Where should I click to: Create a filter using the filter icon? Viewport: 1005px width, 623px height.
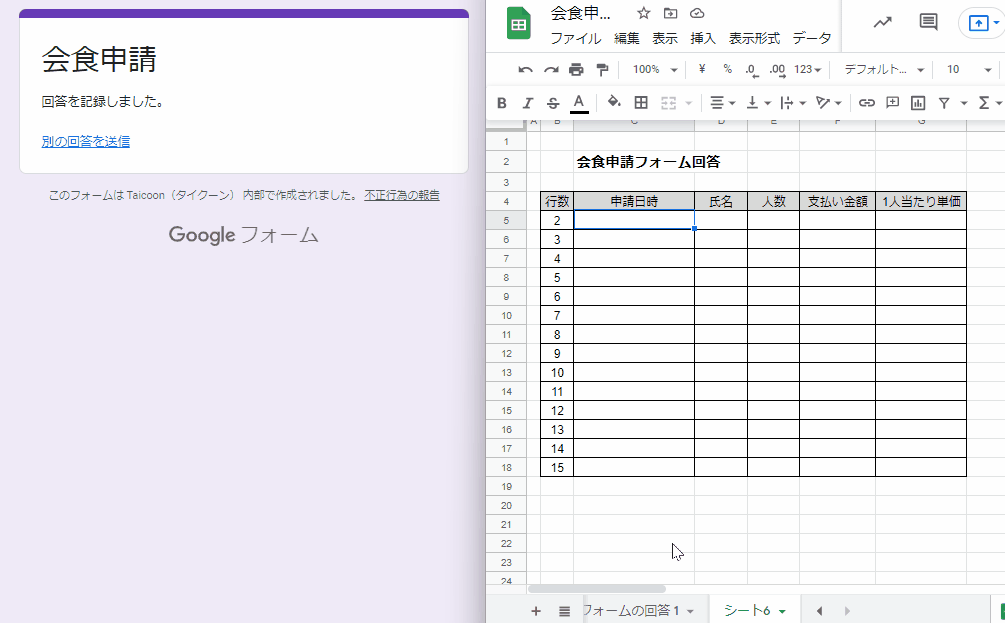(x=943, y=102)
